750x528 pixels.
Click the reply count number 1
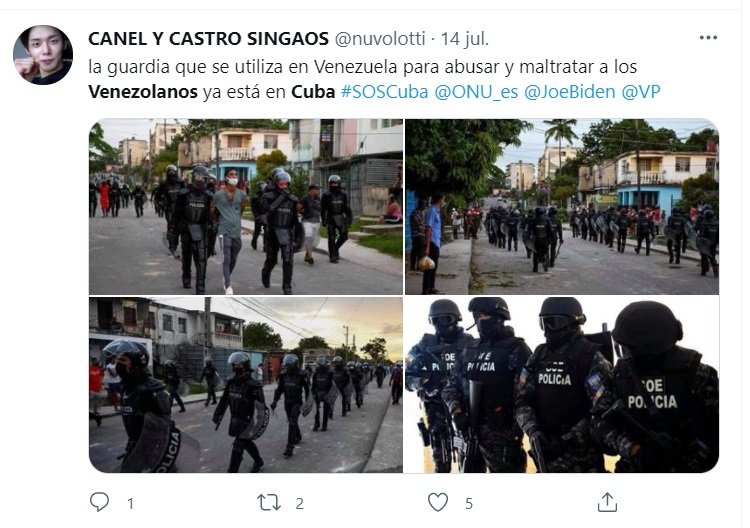tap(130, 504)
